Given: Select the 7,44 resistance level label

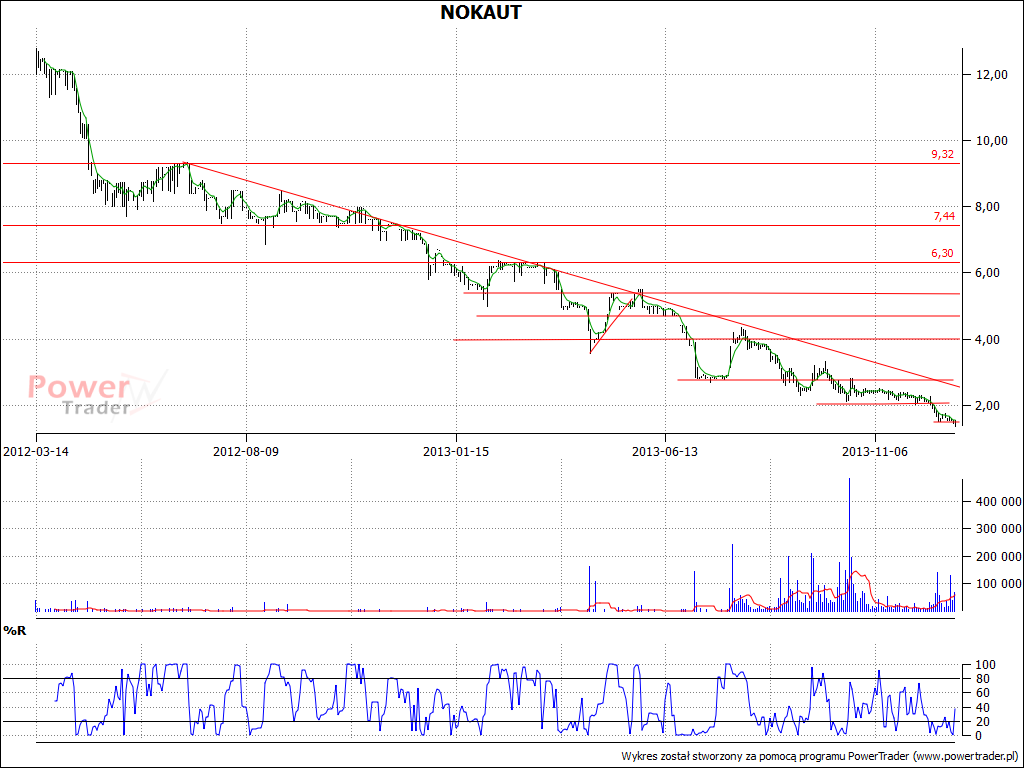Looking at the screenshot, I should coord(944,216).
